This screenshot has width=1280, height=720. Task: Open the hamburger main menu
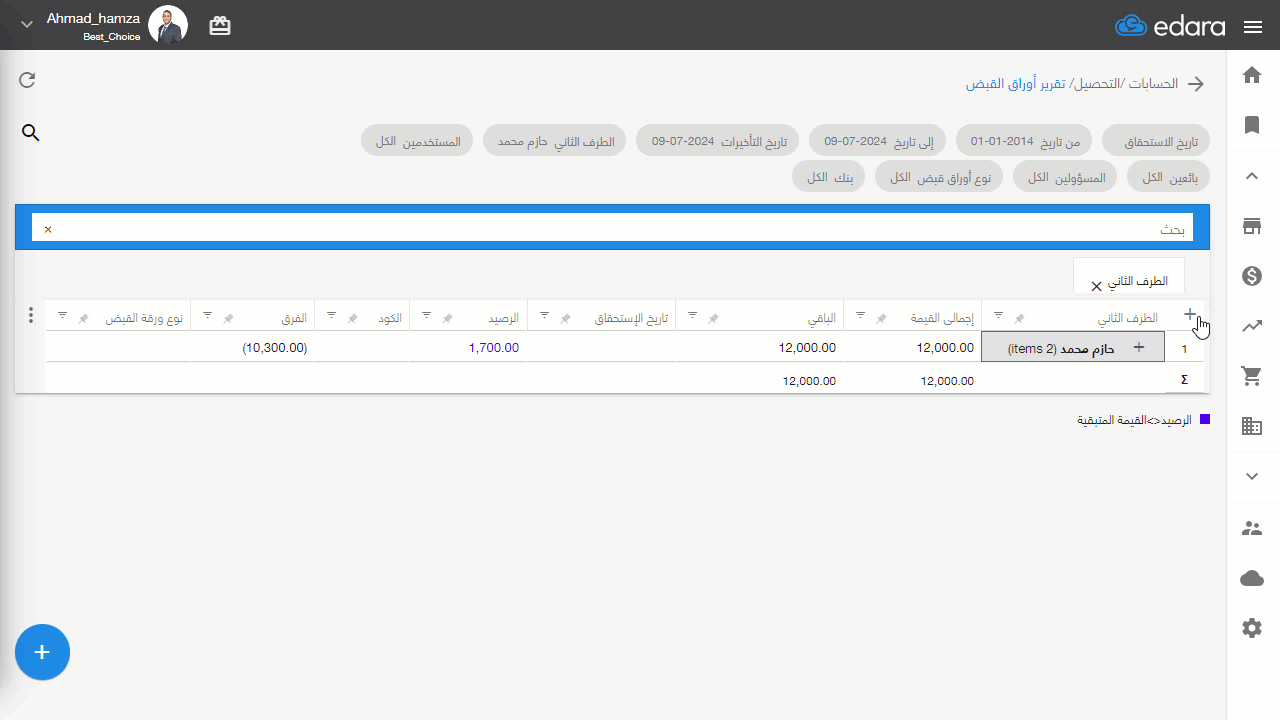1253,27
